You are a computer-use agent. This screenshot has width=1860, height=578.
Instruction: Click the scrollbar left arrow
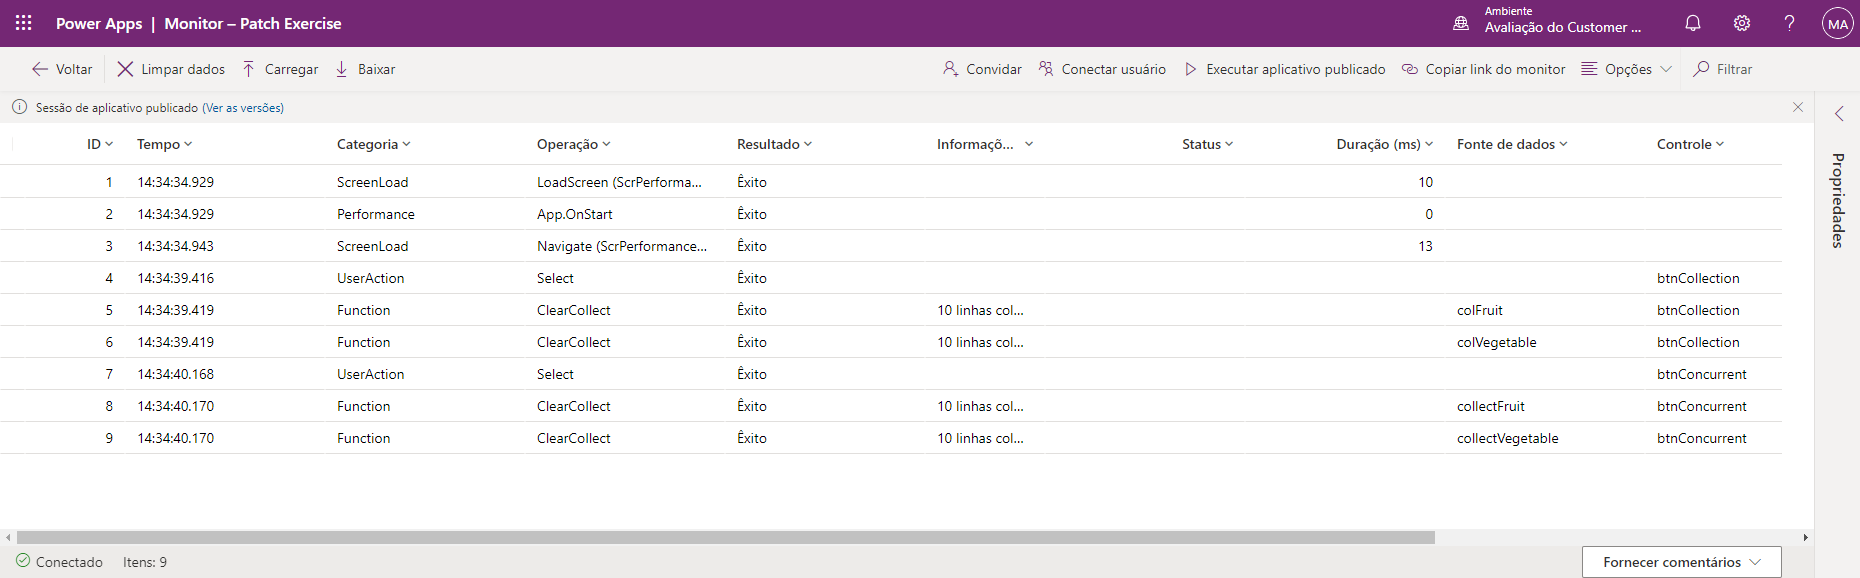pyautogui.click(x=8, y=537)
